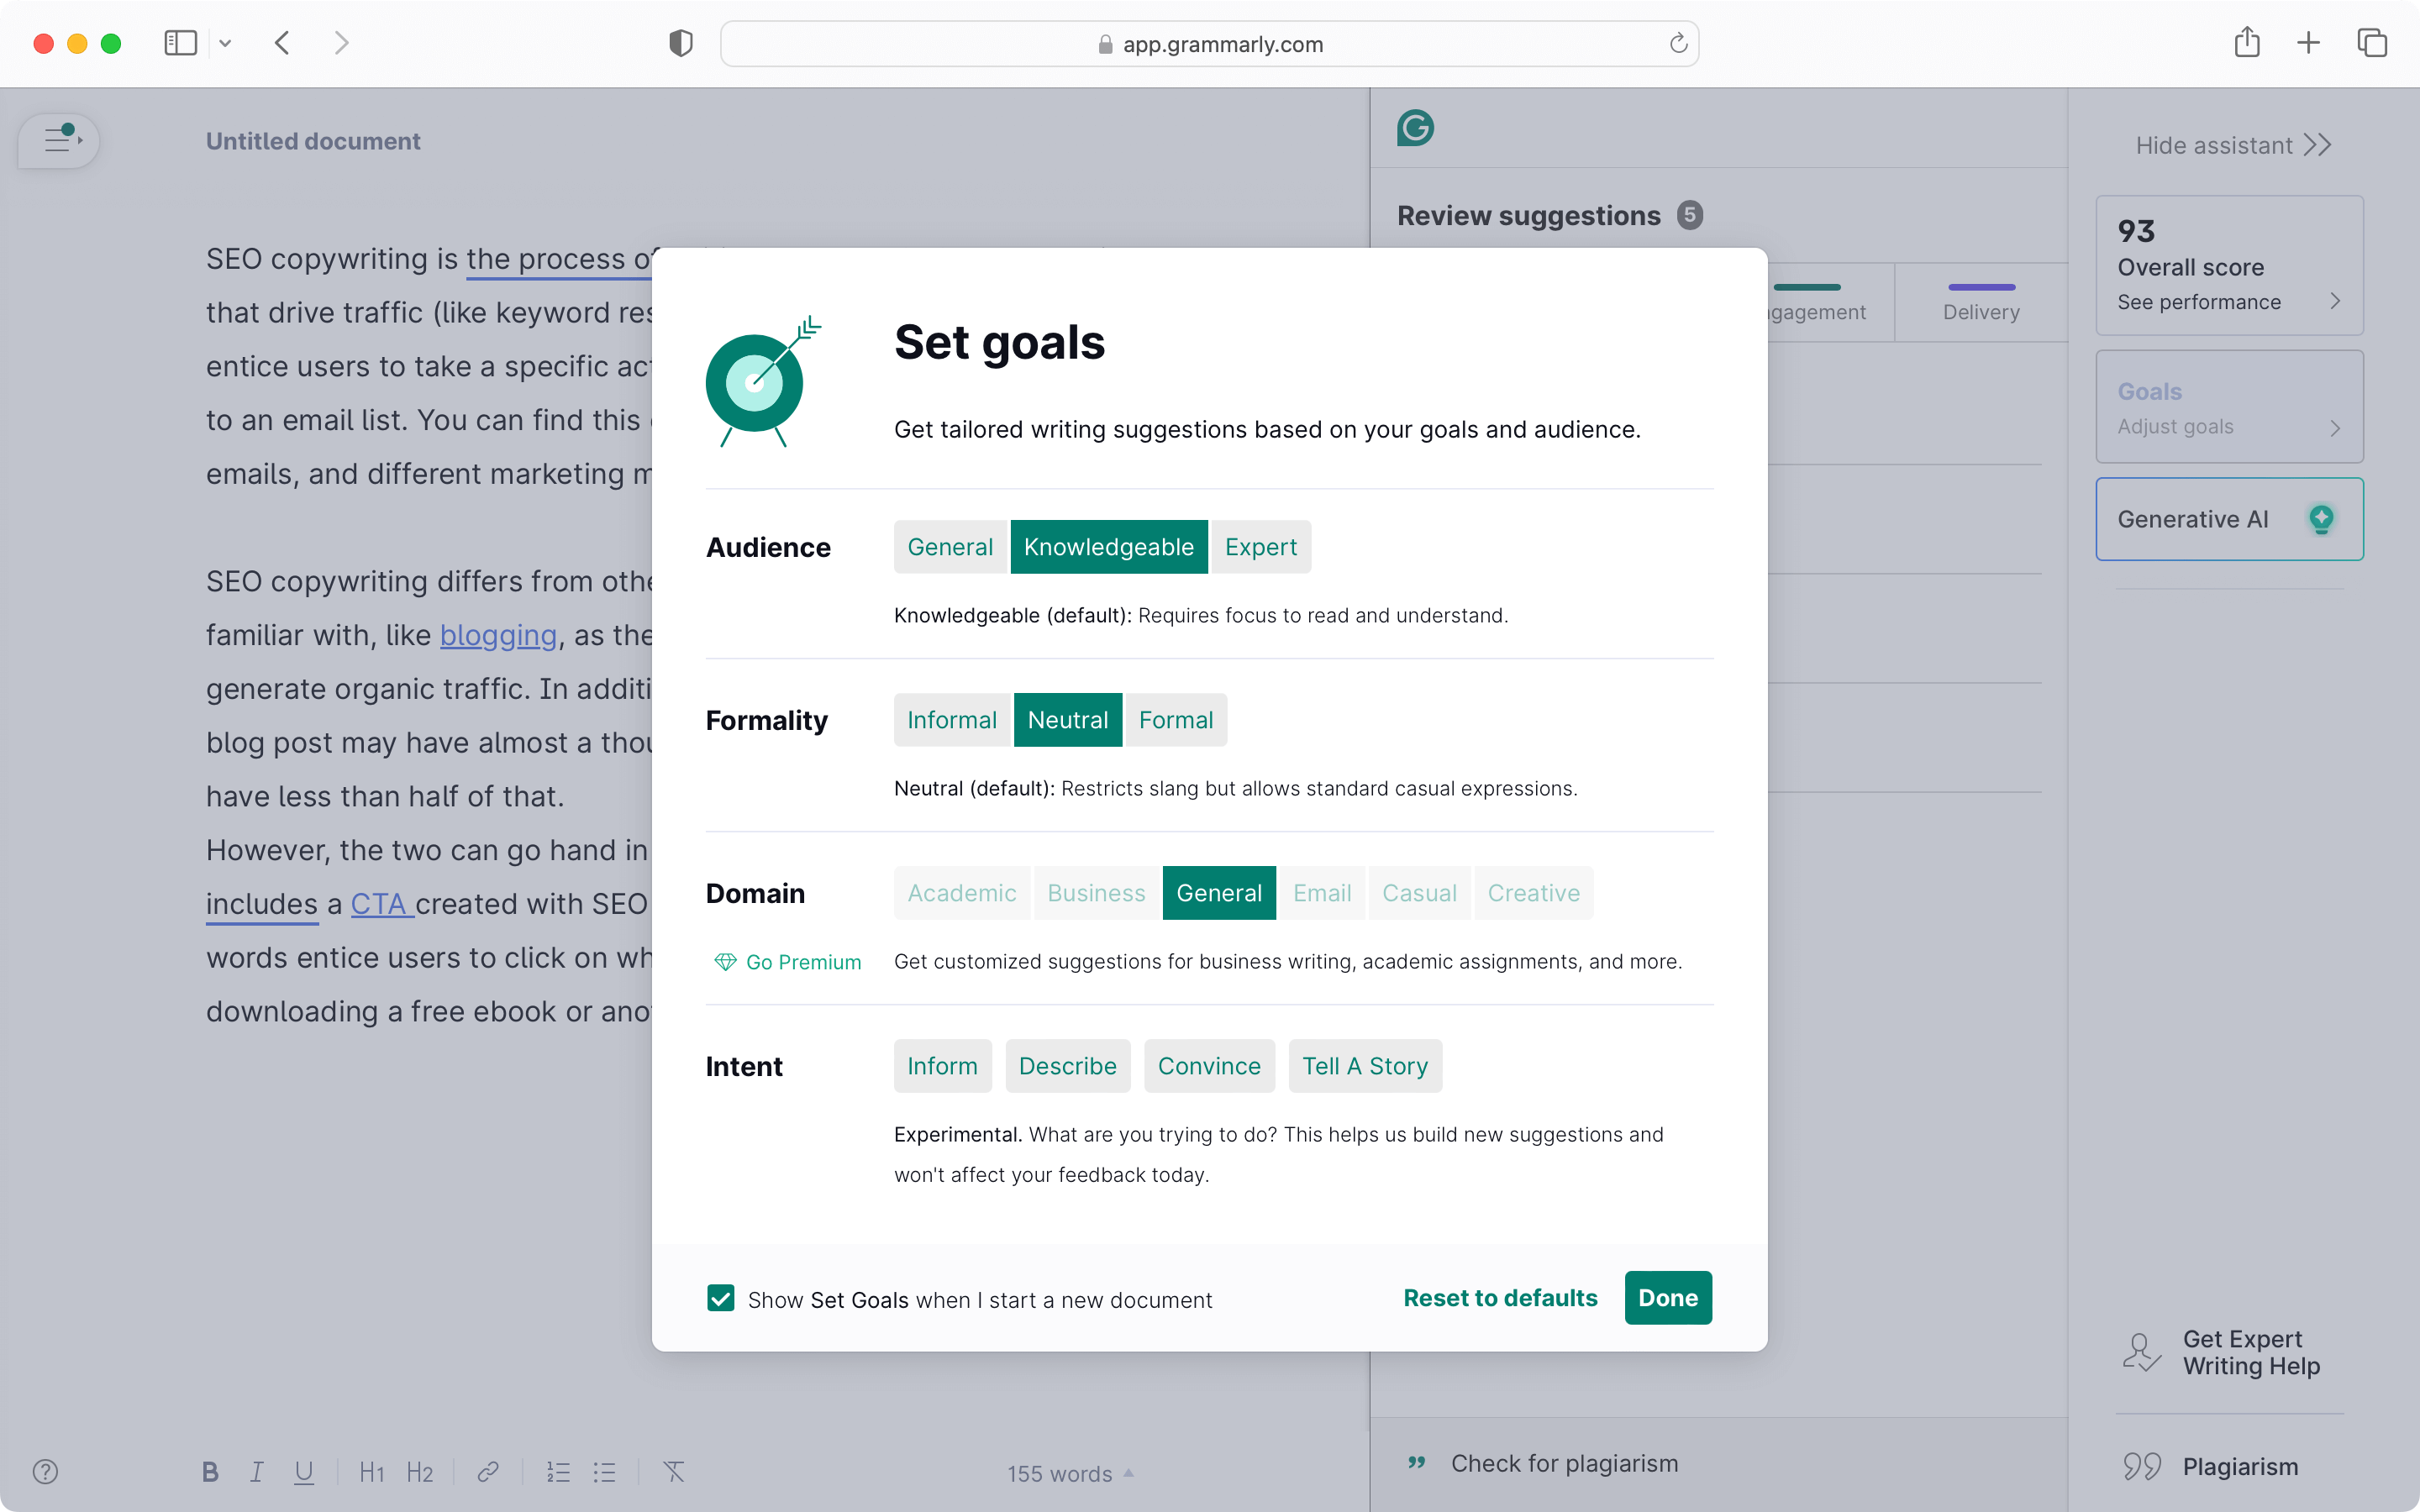Click the Bold formatting icon
This screenshot has height=1512, width=2420.
(210, 1472)
